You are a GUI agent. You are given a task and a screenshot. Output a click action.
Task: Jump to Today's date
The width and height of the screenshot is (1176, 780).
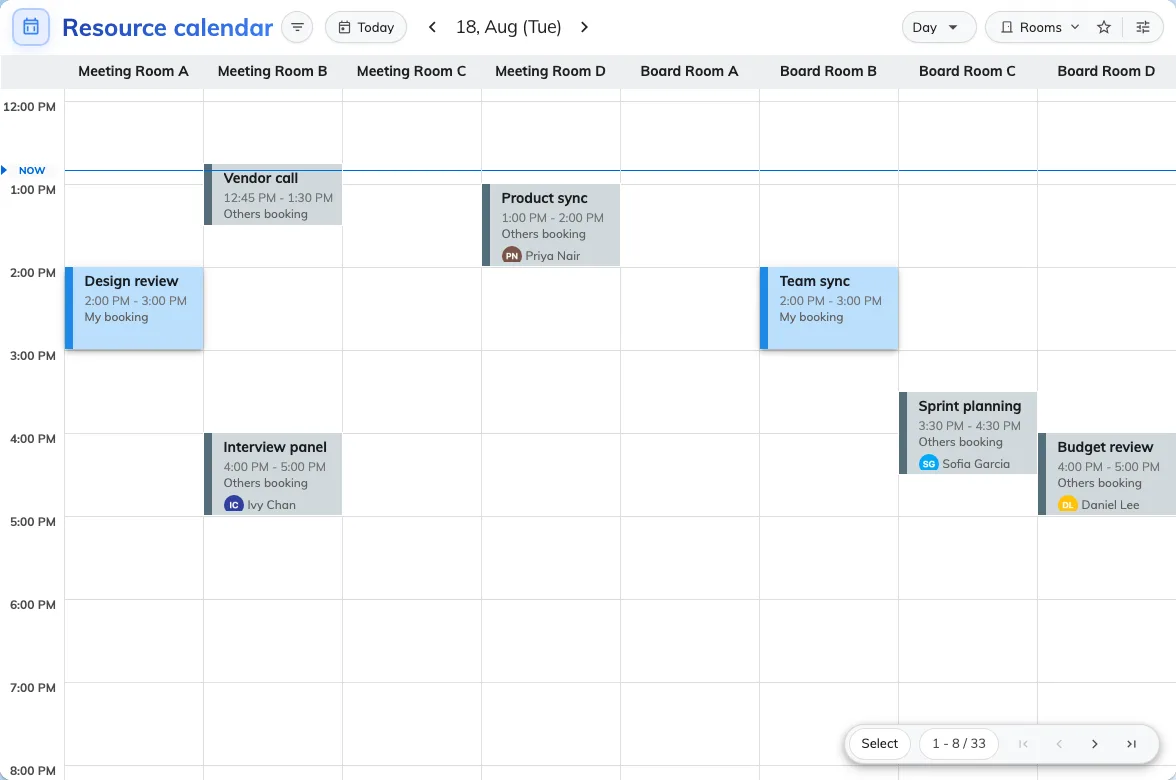click(366, 27)
